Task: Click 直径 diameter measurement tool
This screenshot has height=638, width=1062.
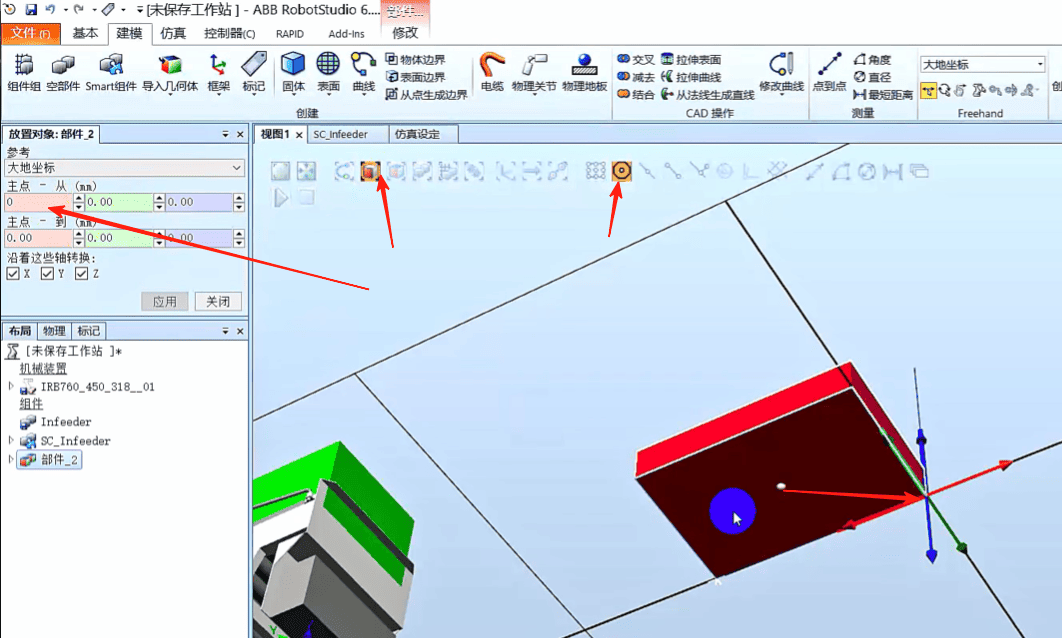Action: (x=872, y=77)
